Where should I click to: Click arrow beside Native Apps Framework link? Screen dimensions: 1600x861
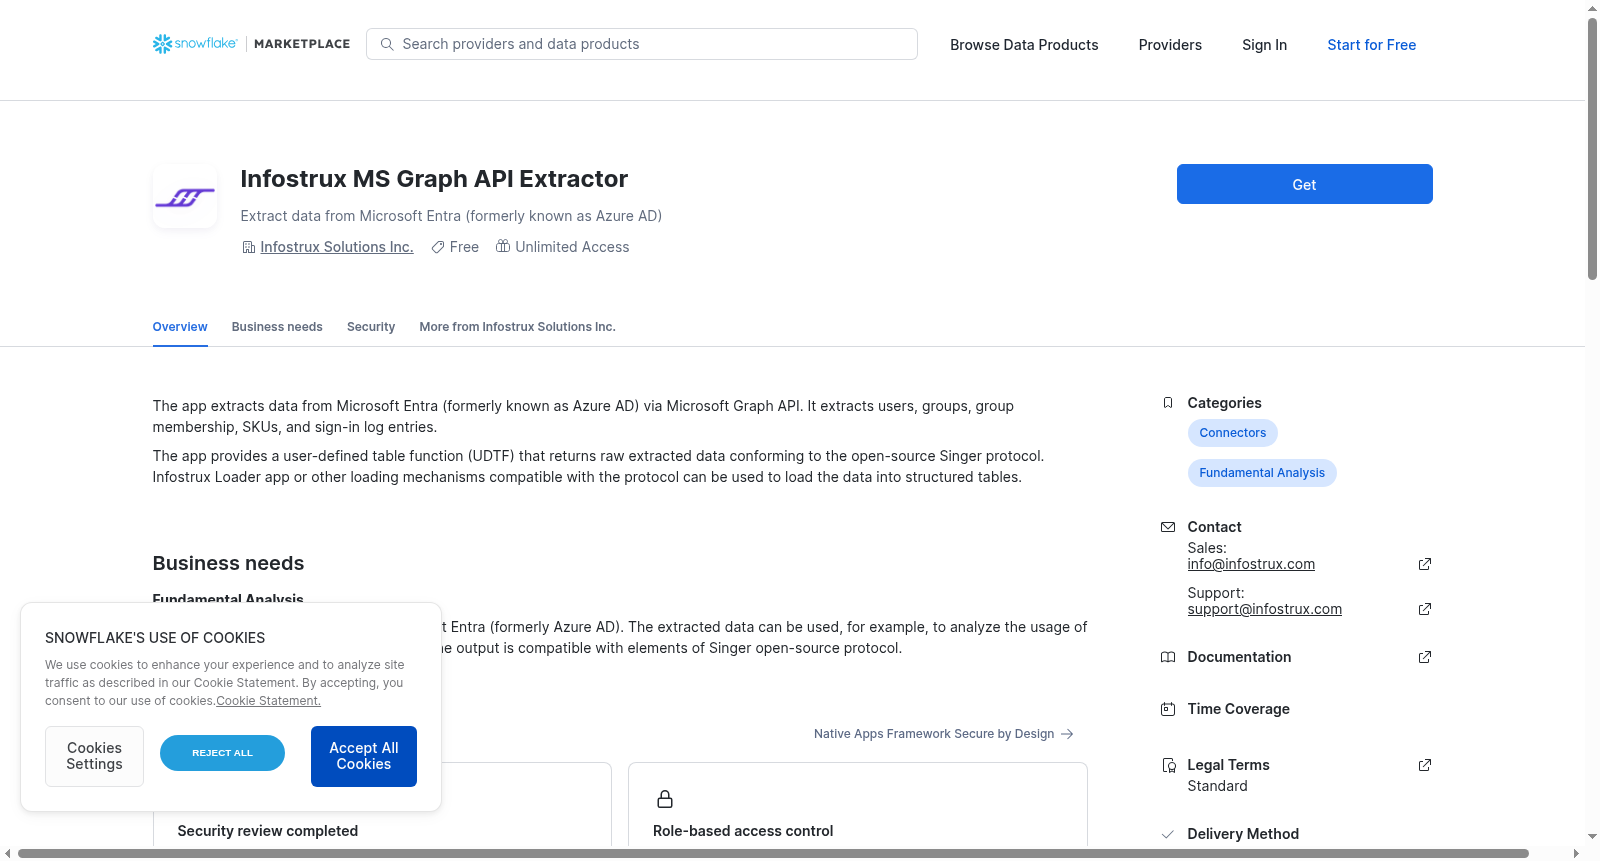1067,734
